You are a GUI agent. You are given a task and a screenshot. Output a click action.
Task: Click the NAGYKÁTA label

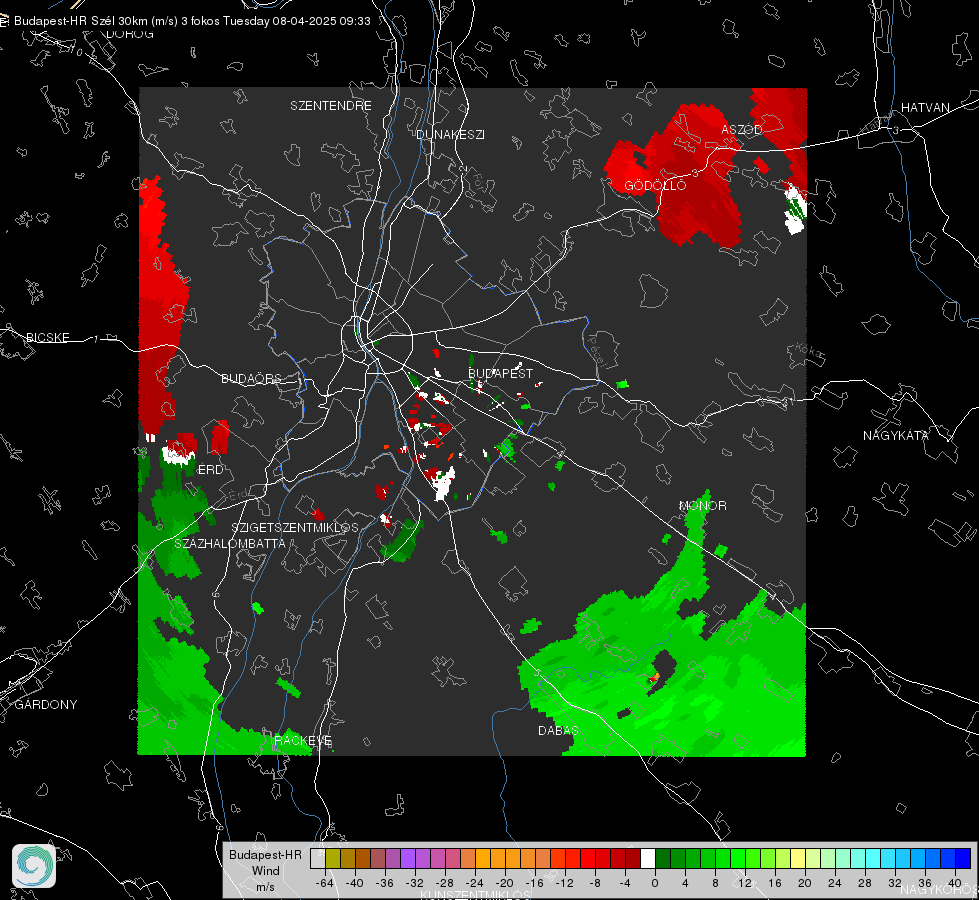(895, 436)
